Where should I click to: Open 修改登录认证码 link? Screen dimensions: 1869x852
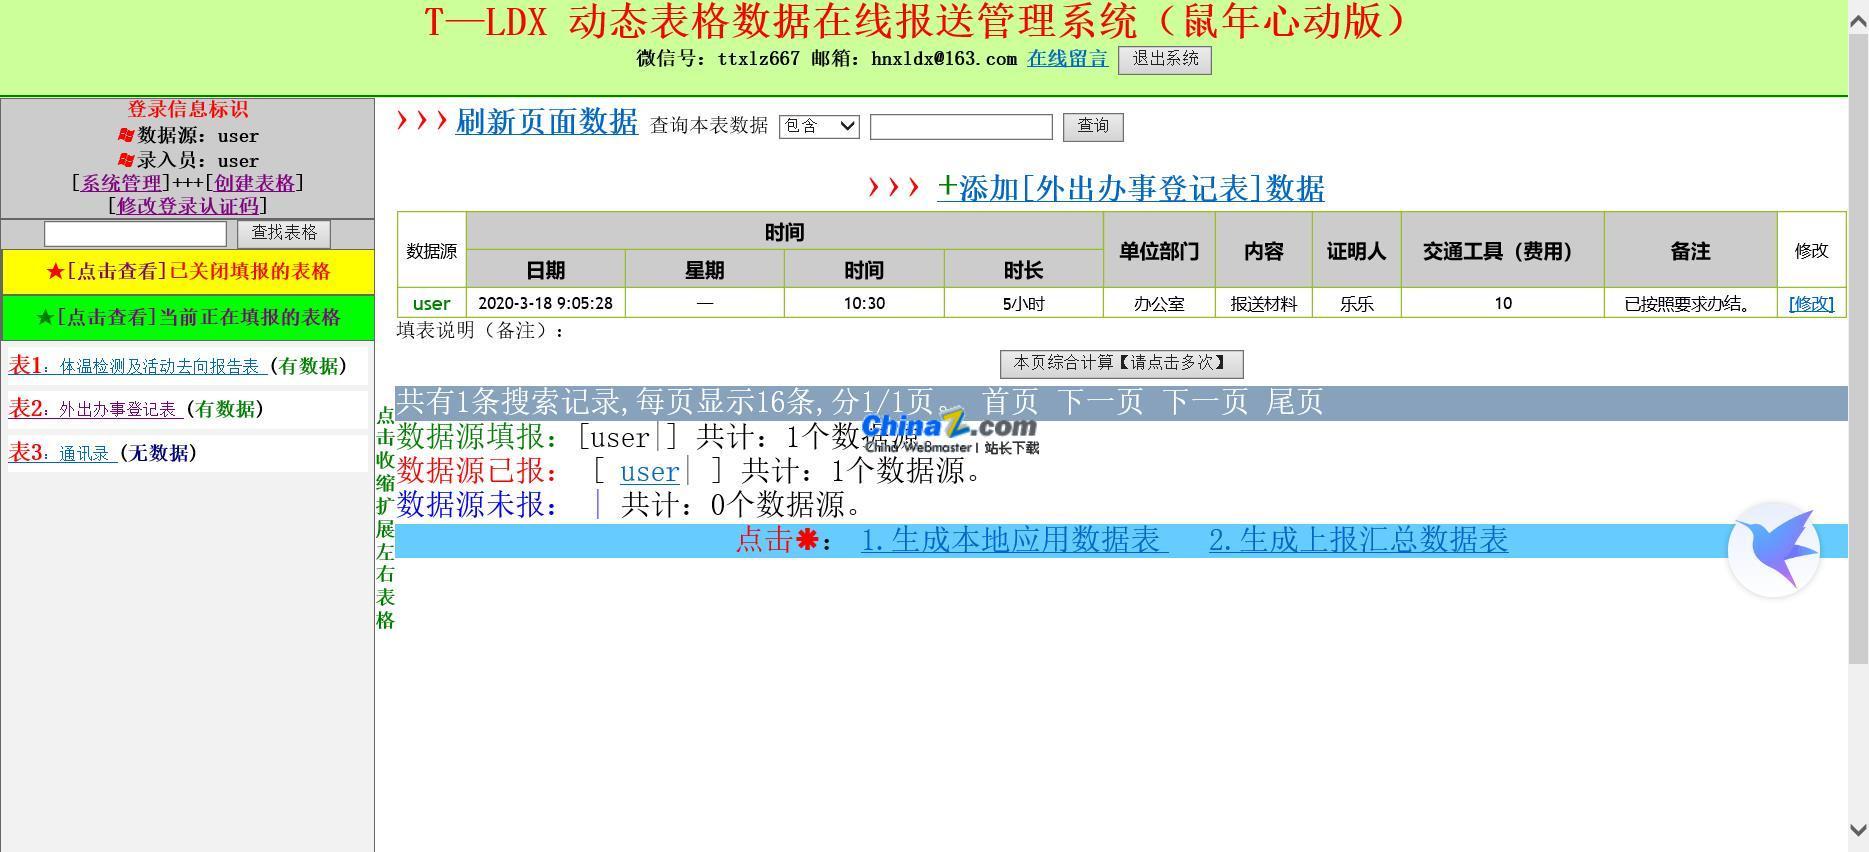tap(188, 206)
